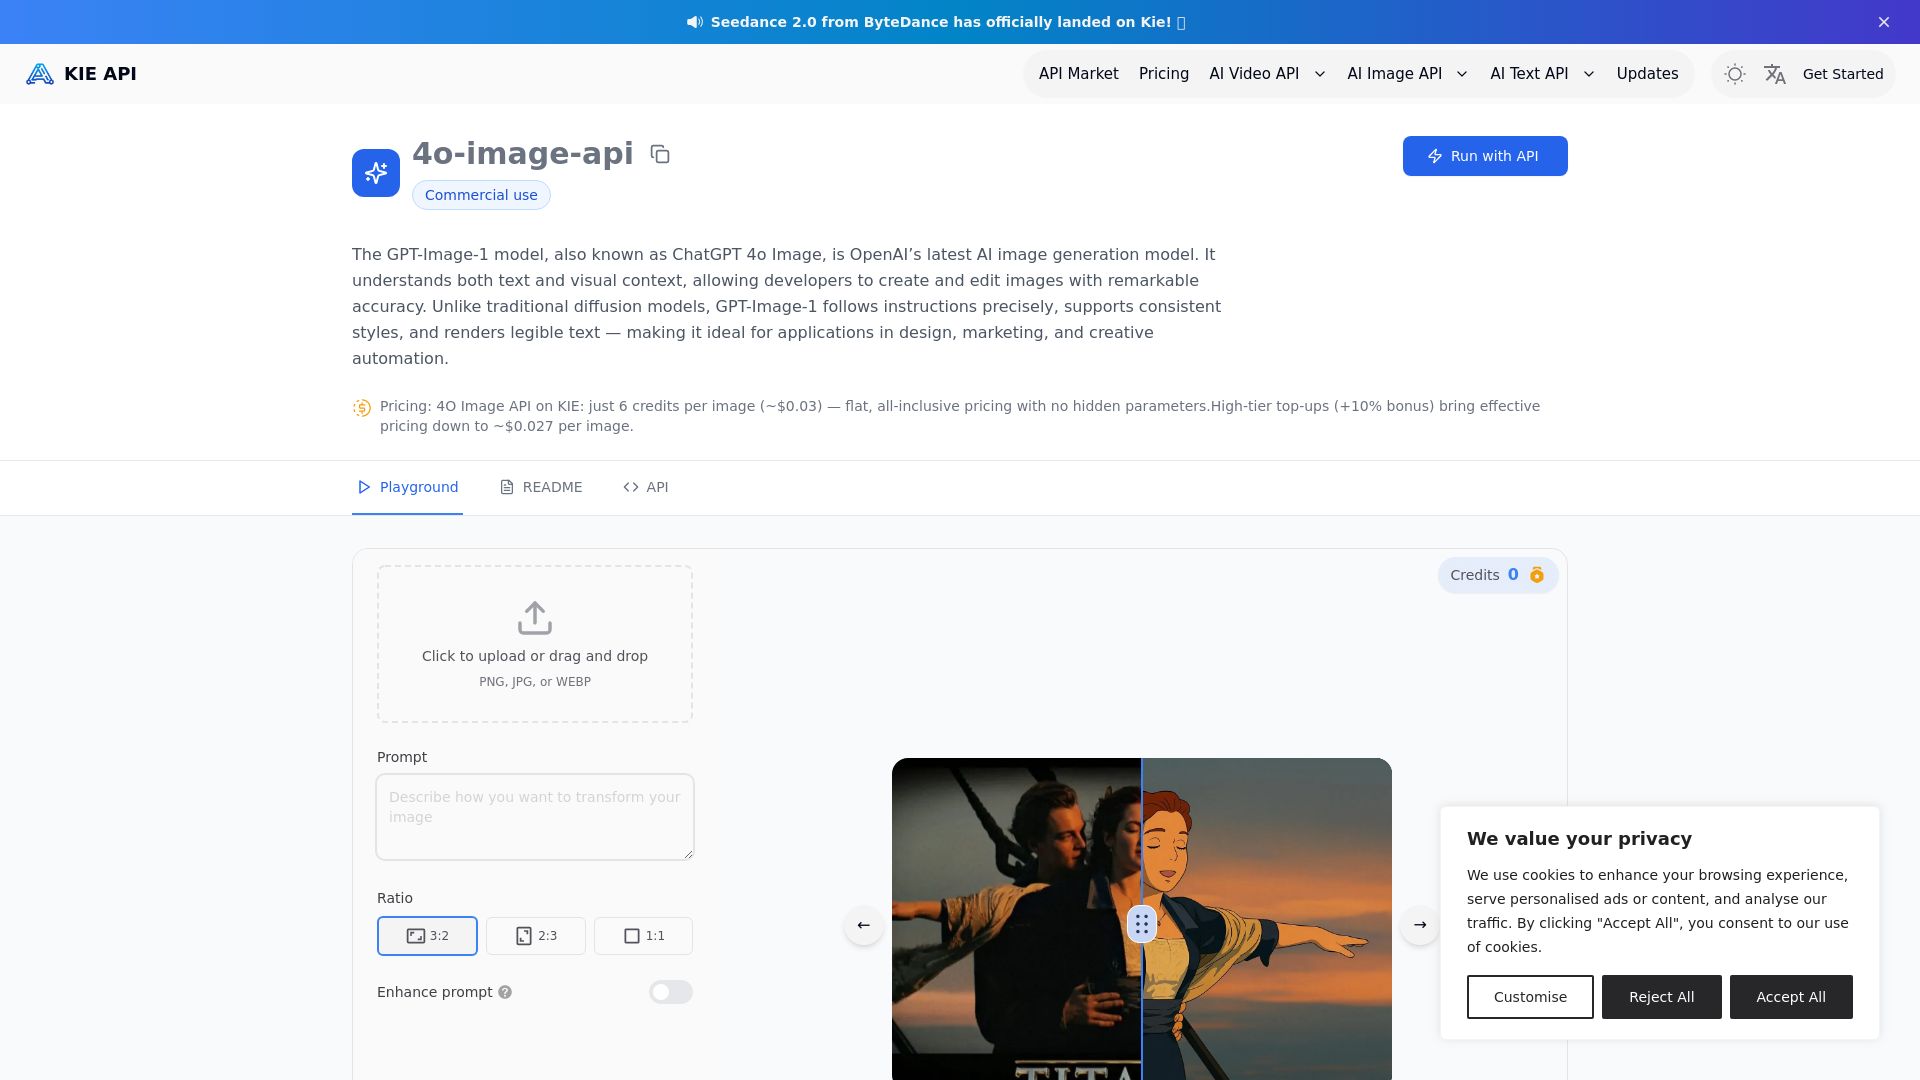
Task: Click the KIE API logo icon
Action: 40,74
